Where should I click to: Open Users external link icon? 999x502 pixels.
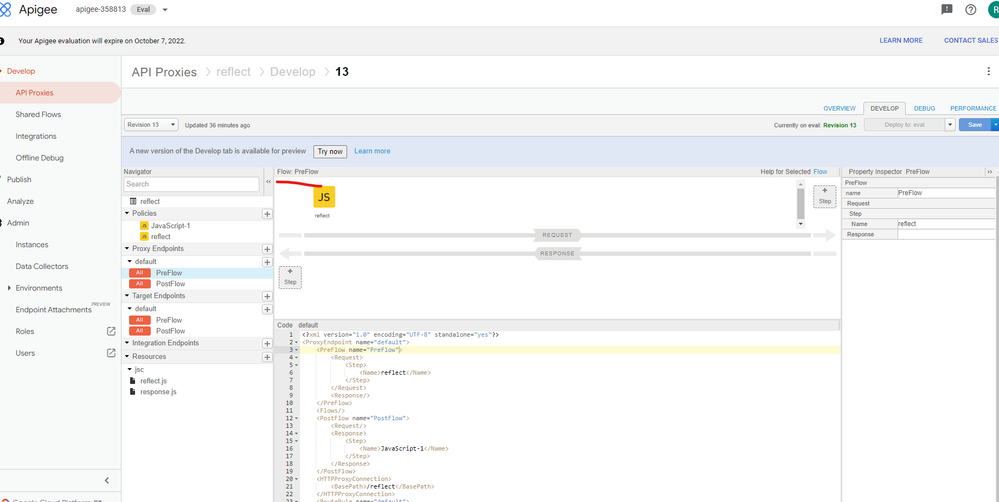coord(111,353)
